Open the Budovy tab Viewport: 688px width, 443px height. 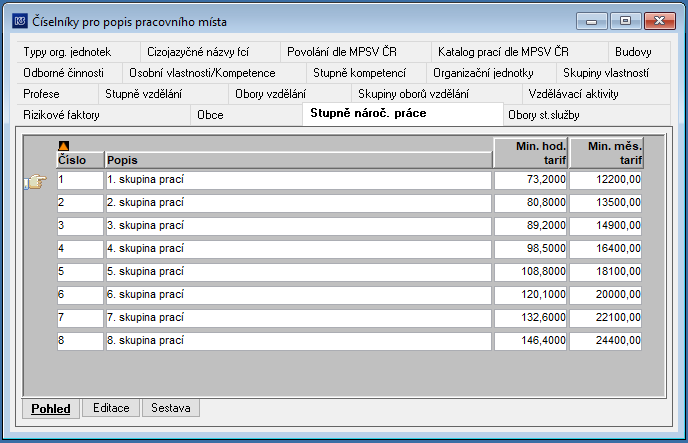[639, 52]
